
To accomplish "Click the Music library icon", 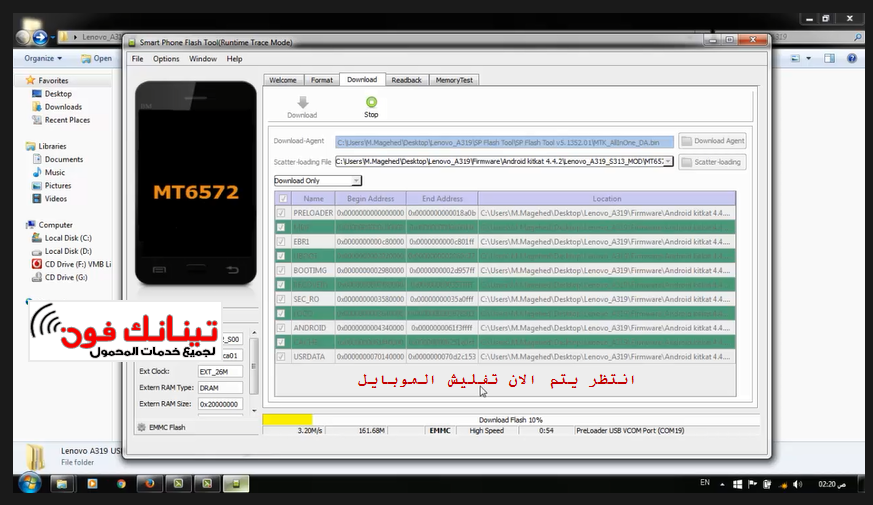I will tap(37, 172).
